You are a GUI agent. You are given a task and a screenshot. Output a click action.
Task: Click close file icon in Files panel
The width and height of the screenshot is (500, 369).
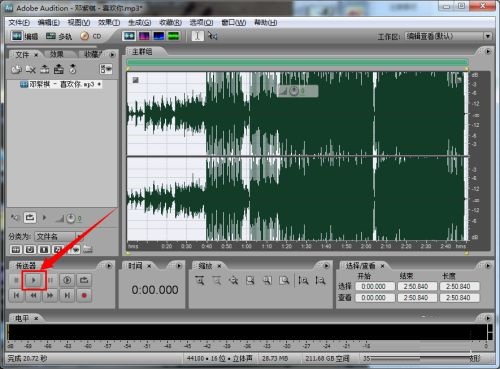[30, 69]
